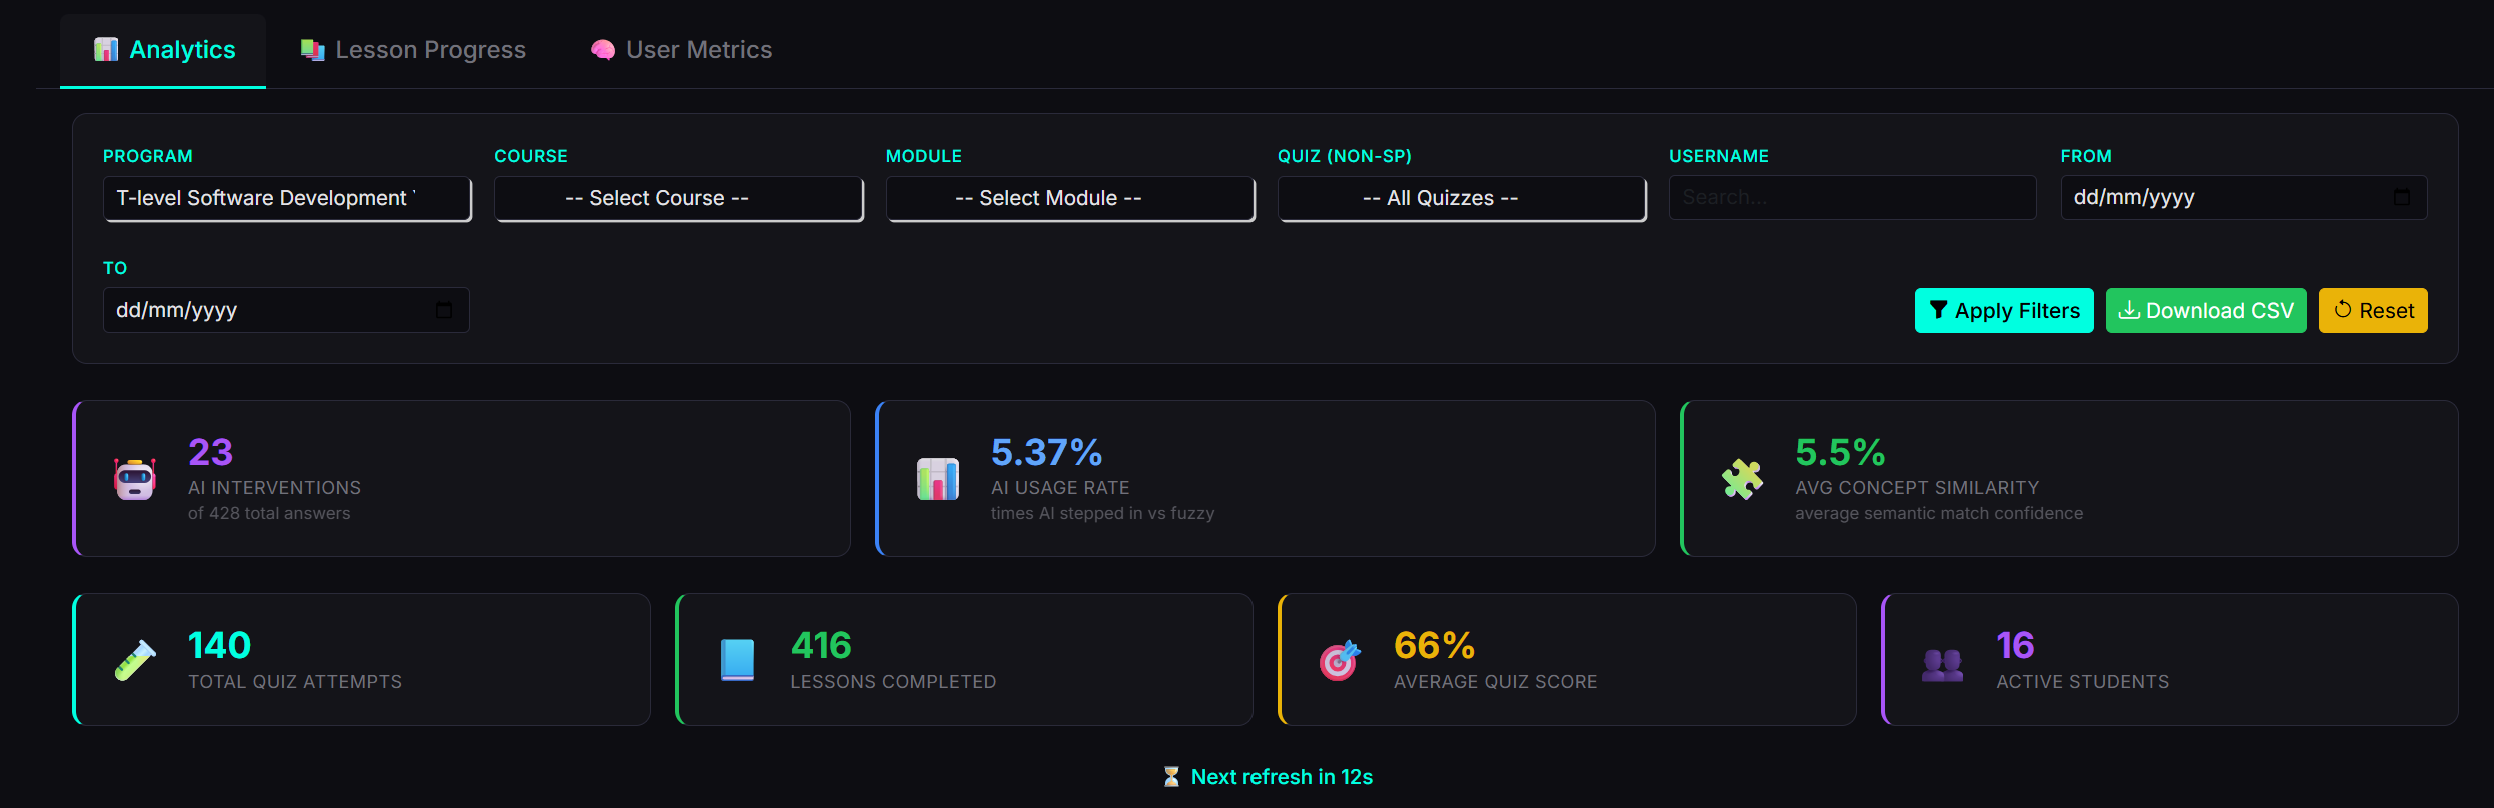The width and height of the screenshot is (2494, 808).
Task: Click the "140" quiz attempts value
Action: pos(219,646)
